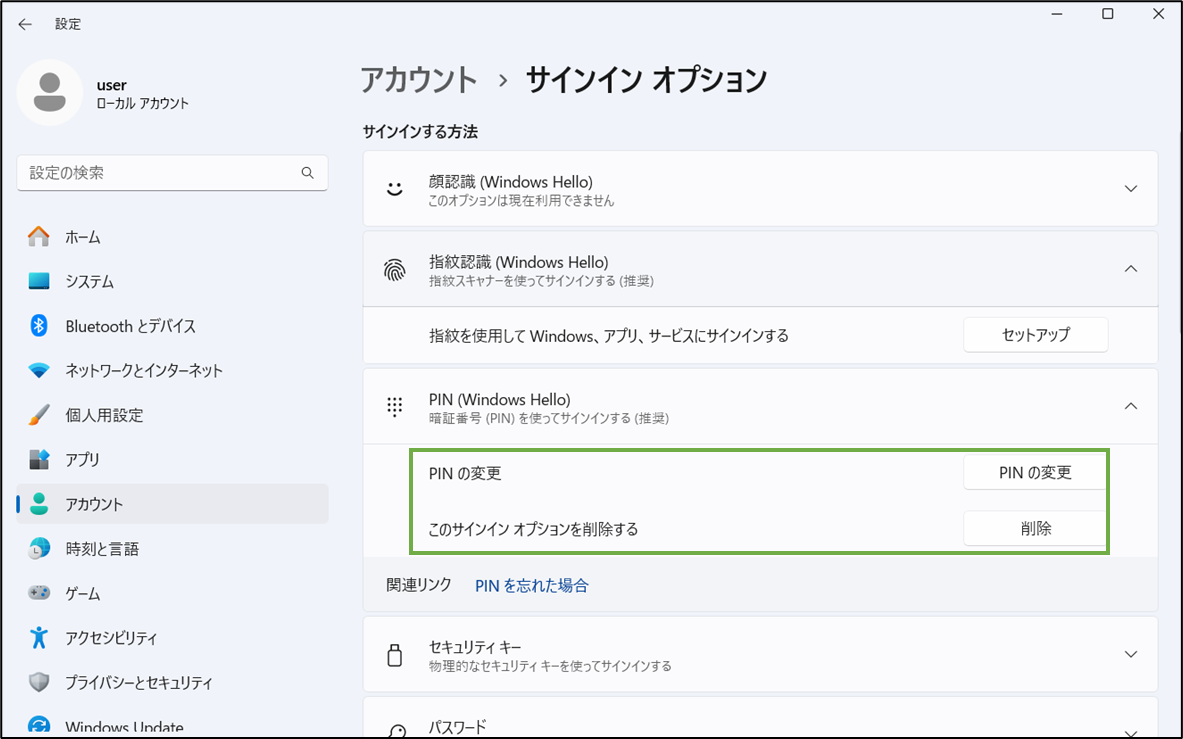Click the PIN keypad dots icon
Viewport: 1183px width, 739px height.
395,406
